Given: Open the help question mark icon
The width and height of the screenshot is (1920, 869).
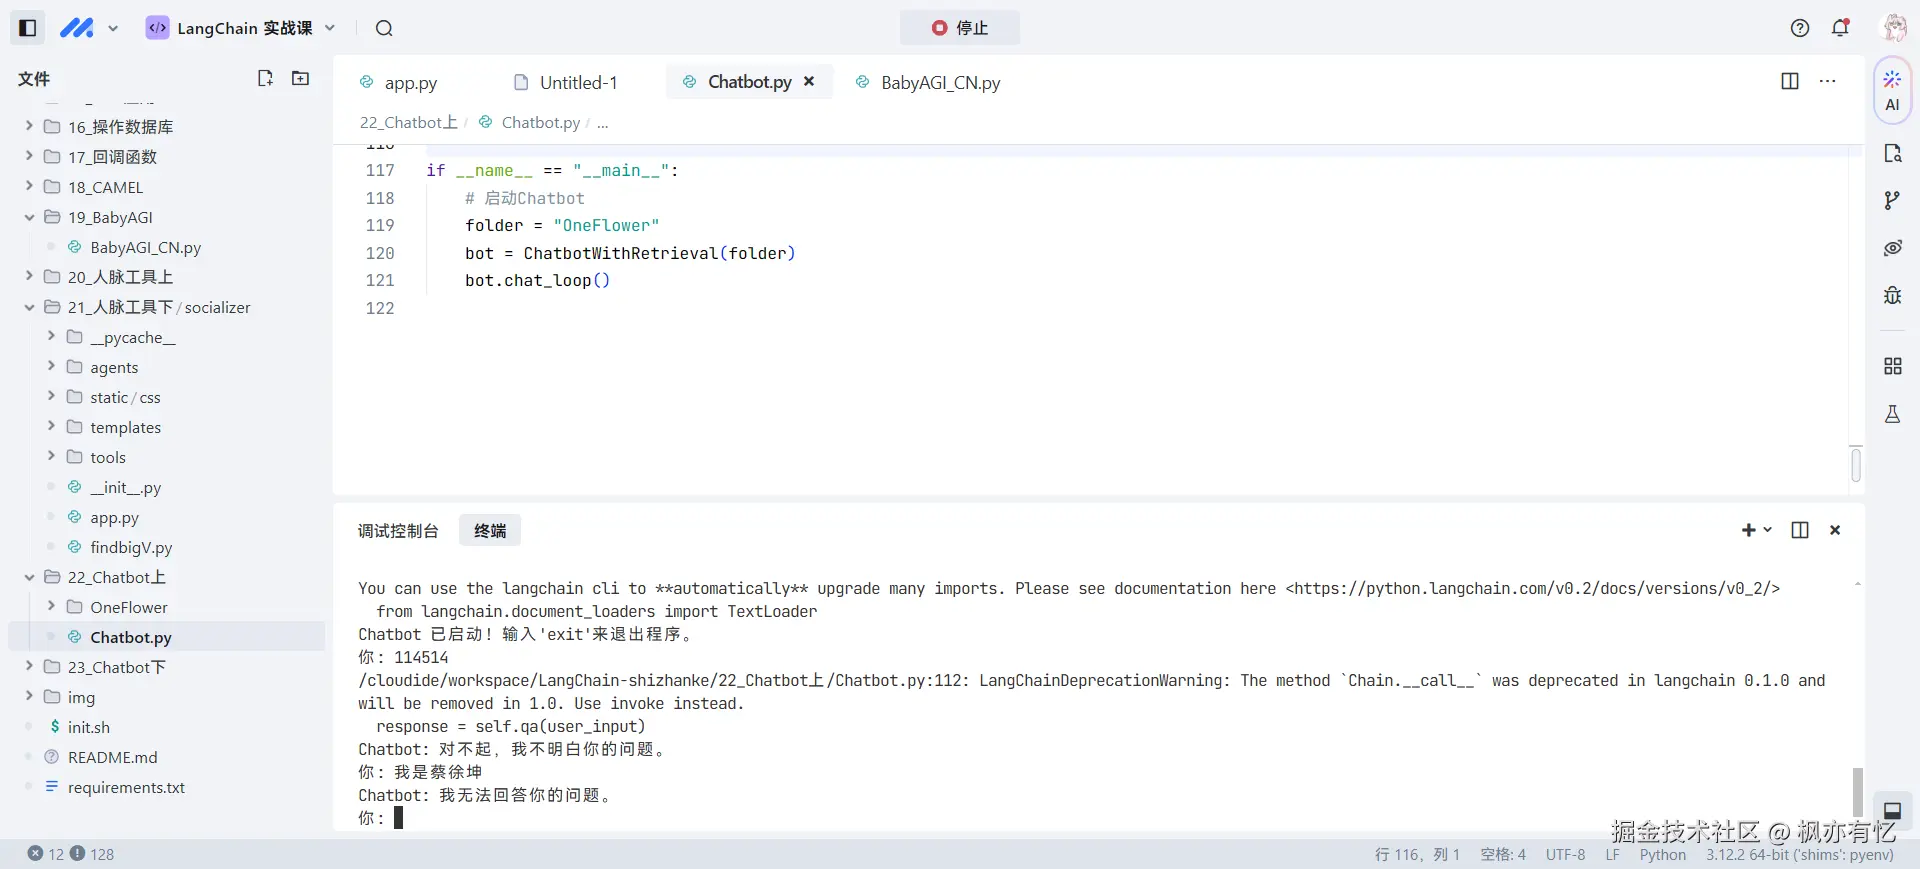Looking at the screenshot, I should click(1800, 28).
